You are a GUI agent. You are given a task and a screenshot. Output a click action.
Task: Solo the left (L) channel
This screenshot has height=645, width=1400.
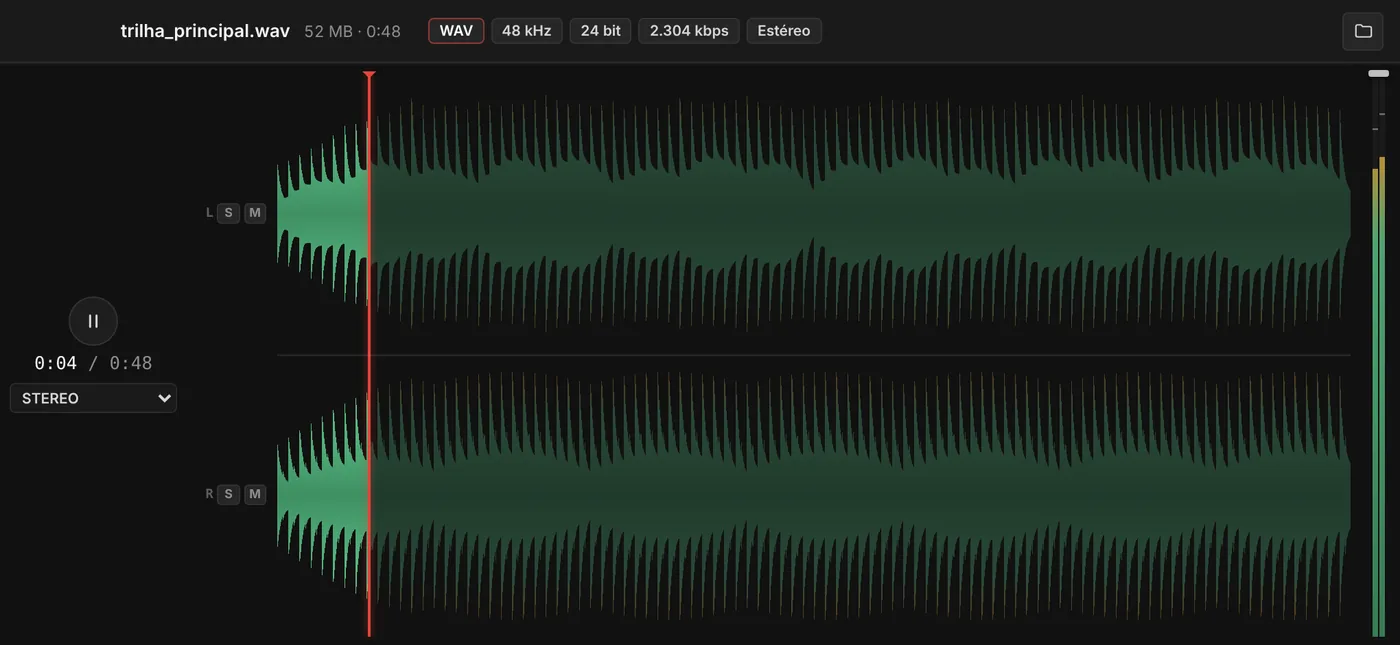coord(228,212)
